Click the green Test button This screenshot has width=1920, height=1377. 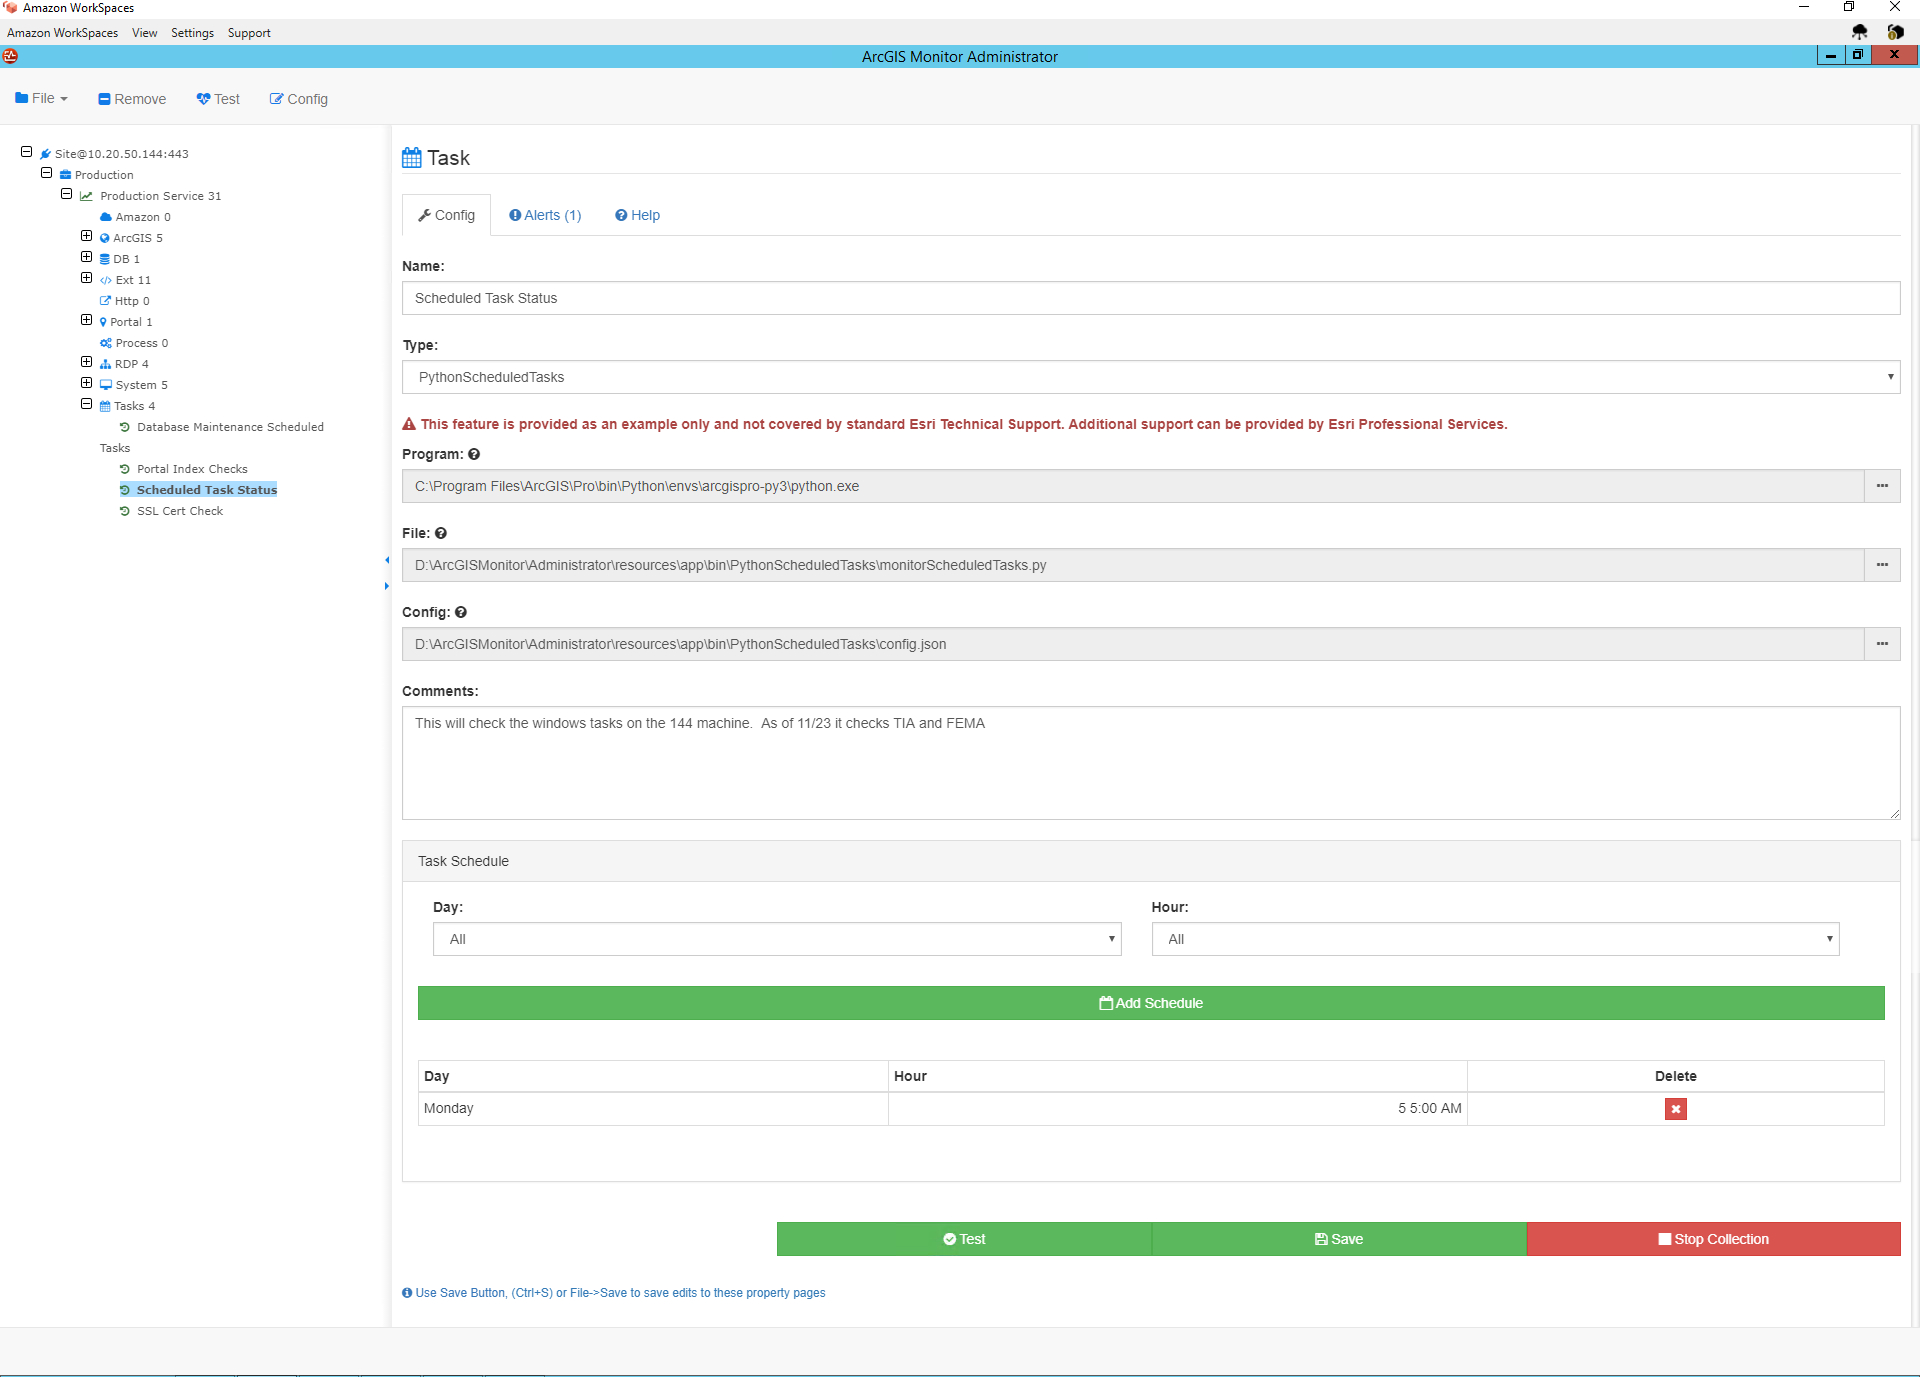coord(964,1239)
